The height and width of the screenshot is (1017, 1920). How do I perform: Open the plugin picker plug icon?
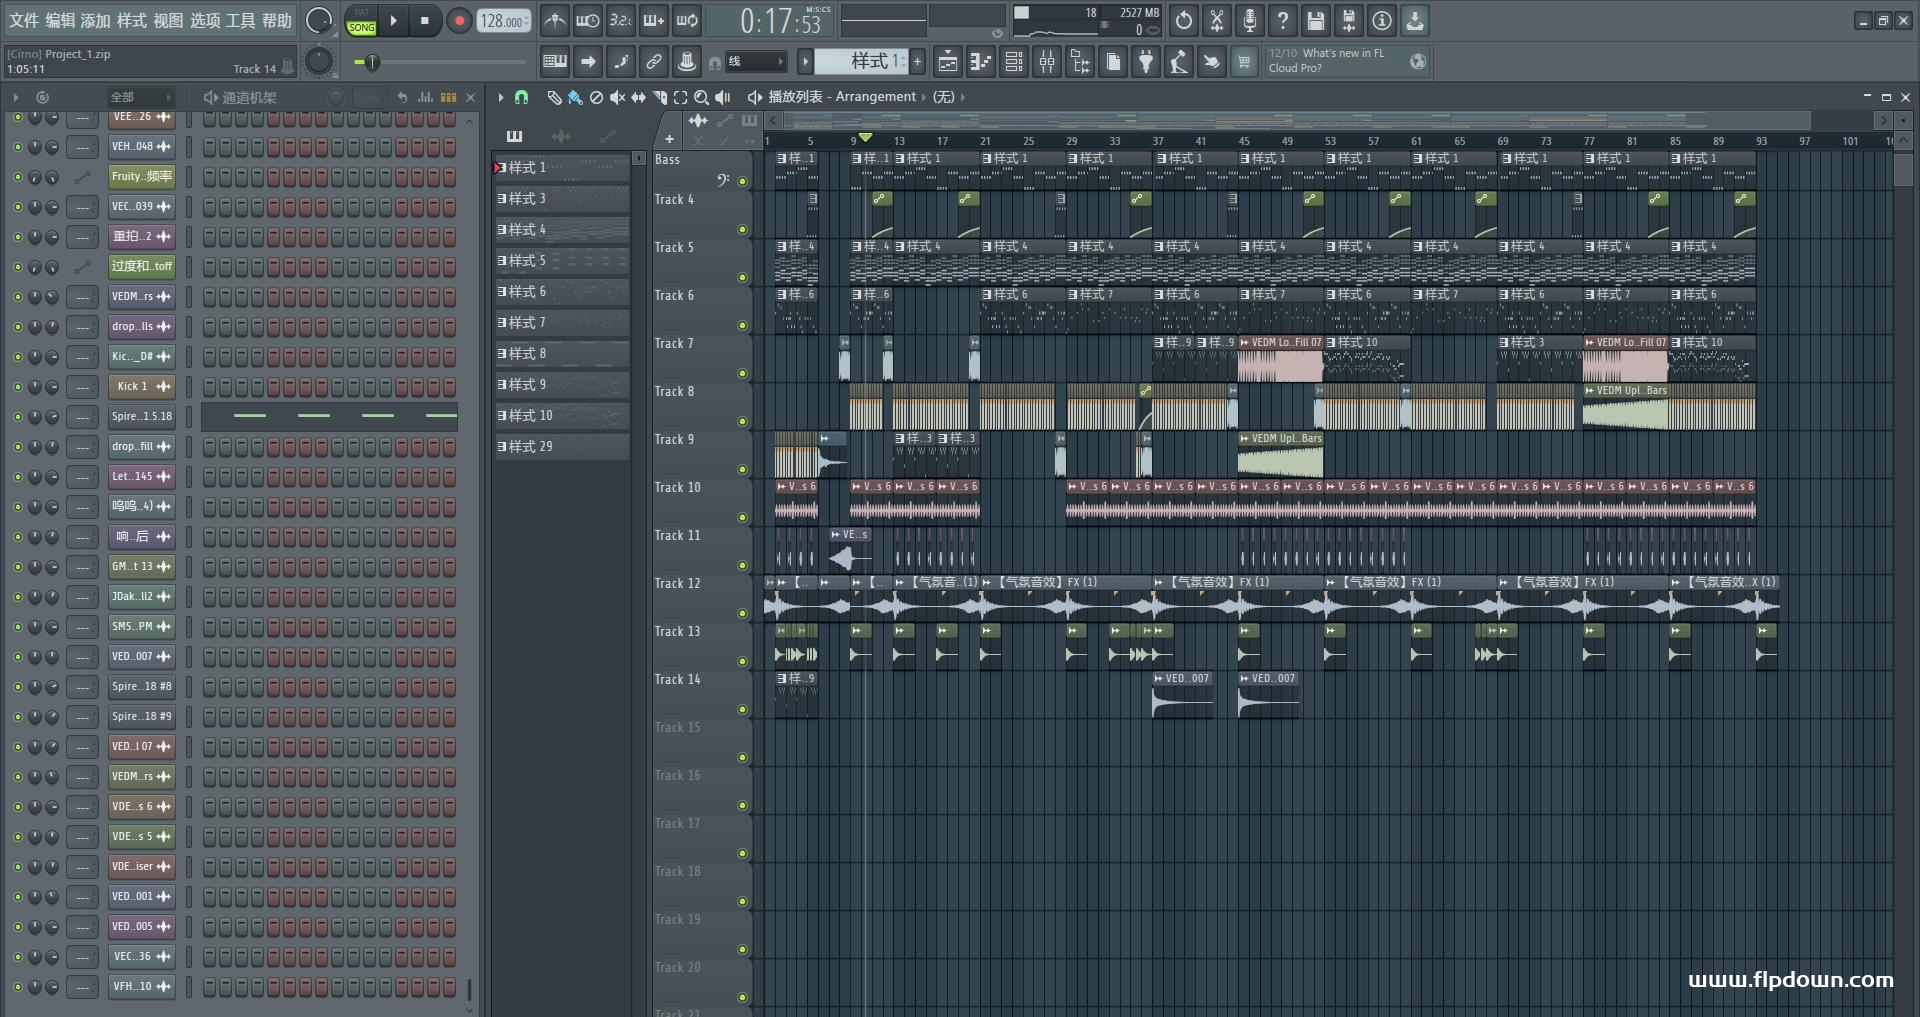[x=1146, y=62]
